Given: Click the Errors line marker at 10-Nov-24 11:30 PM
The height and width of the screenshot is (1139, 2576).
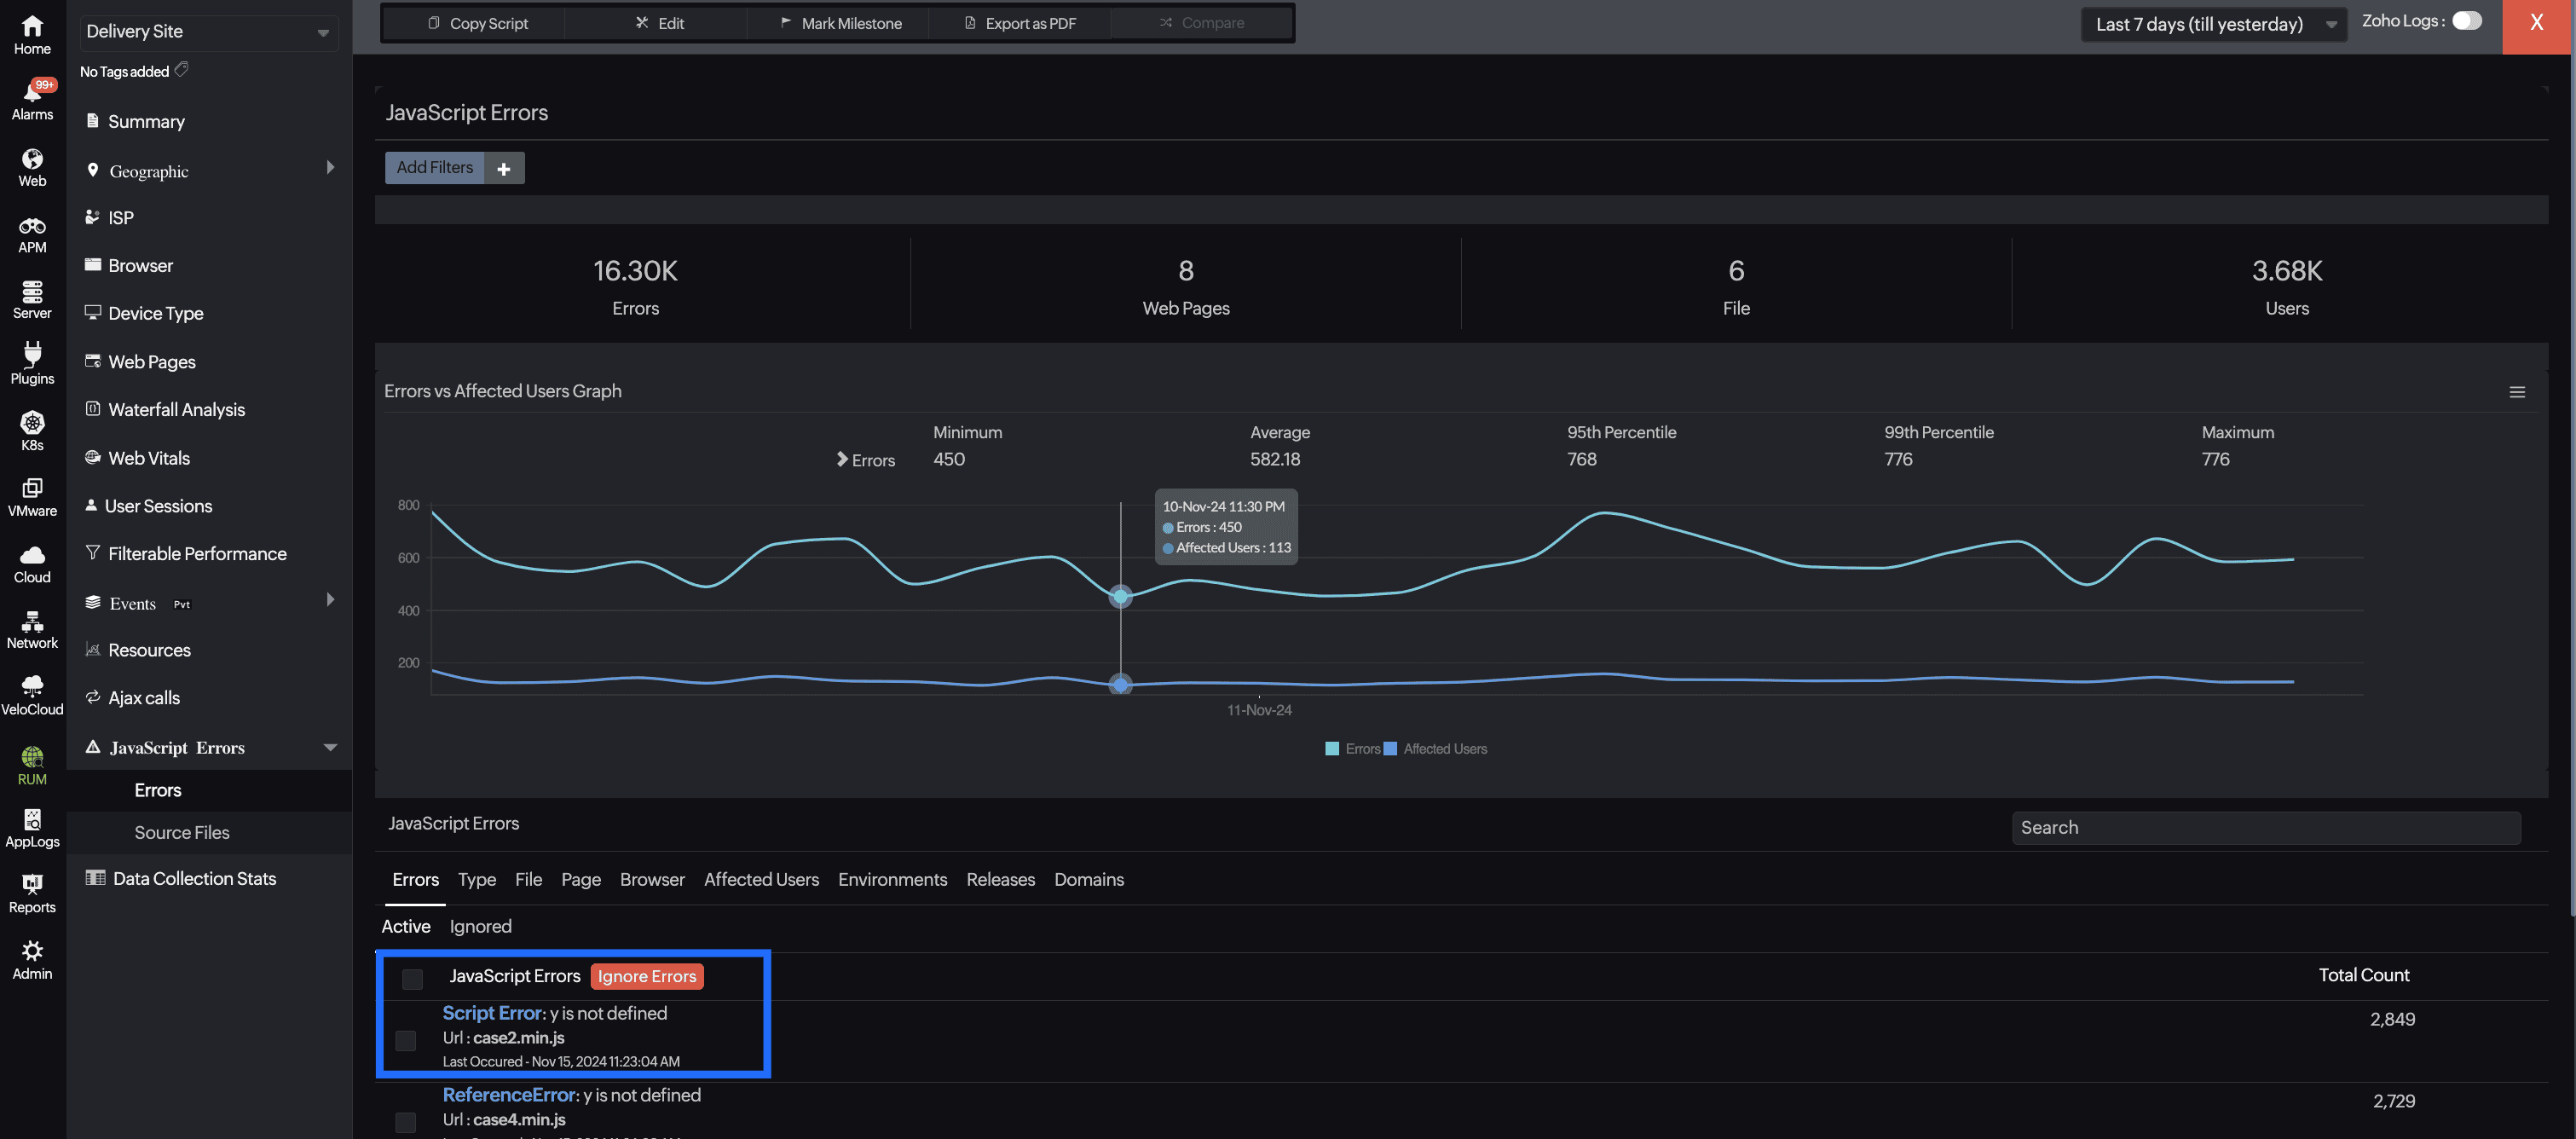Looking at the screenshot, I should pos(1120,597).
